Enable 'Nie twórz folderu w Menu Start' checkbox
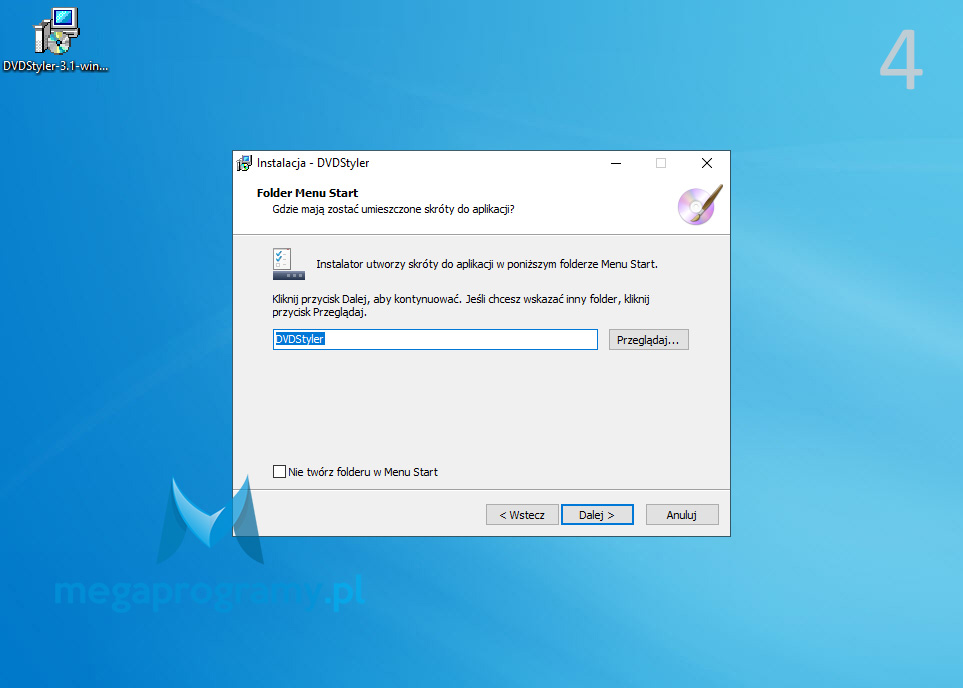 pyautogui.click(x=279, y=471)
